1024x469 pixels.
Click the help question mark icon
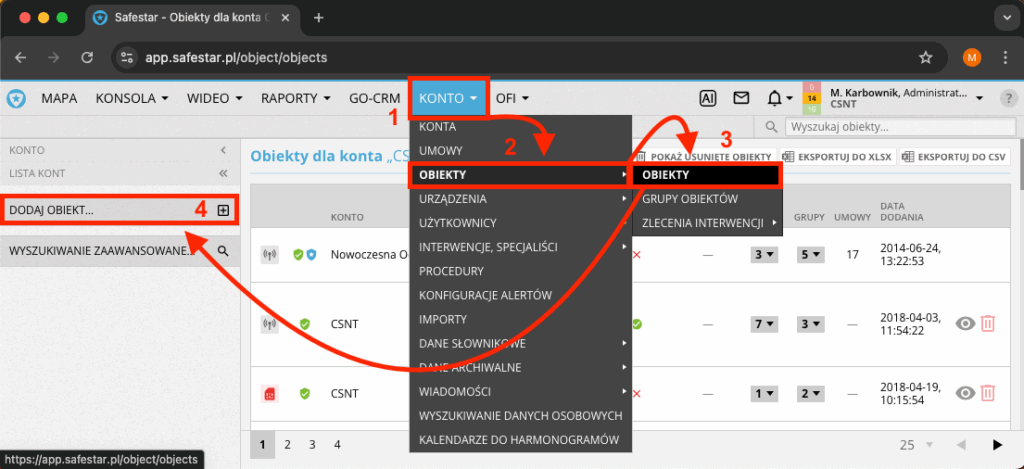[x=1010, y=98]
